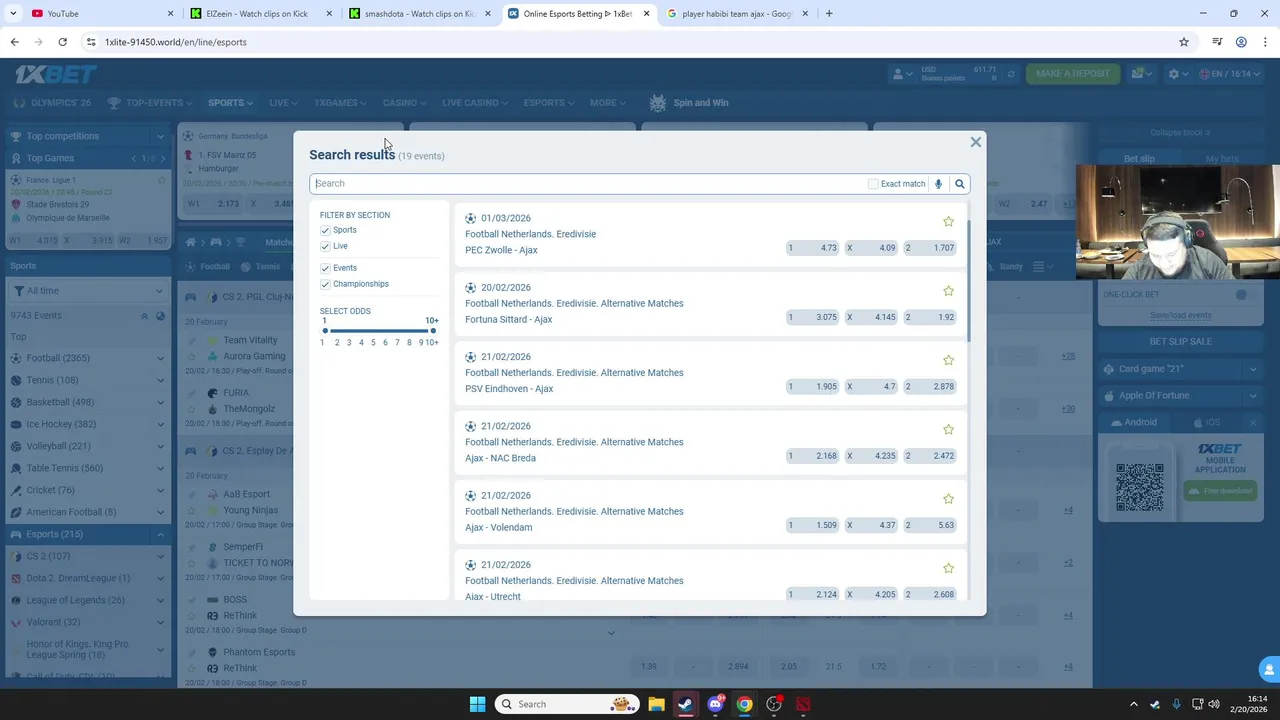Uncheck the Championships section filter
Image resolution: width=1280 pixels, height=720 pixels.
325,284
